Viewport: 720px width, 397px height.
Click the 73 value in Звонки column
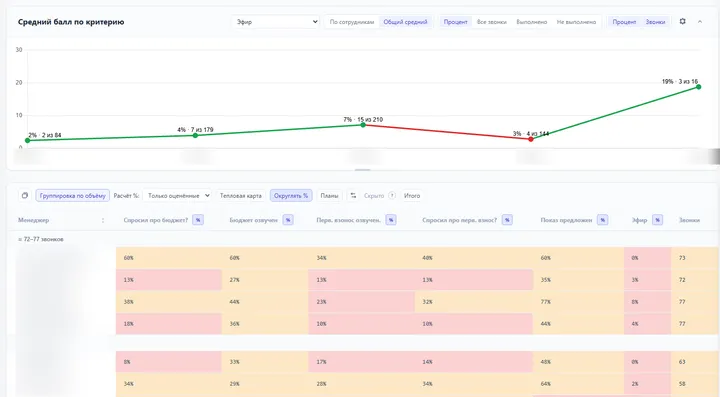click(x=682, y=258)
